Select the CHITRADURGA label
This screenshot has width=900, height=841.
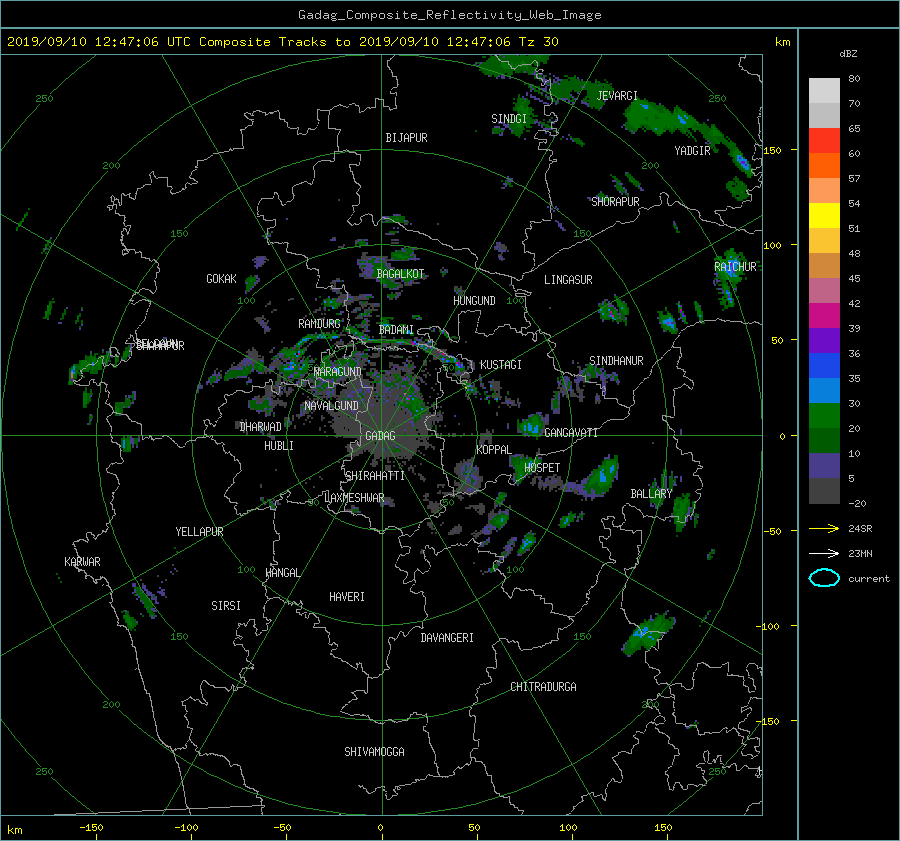[543, 687]
